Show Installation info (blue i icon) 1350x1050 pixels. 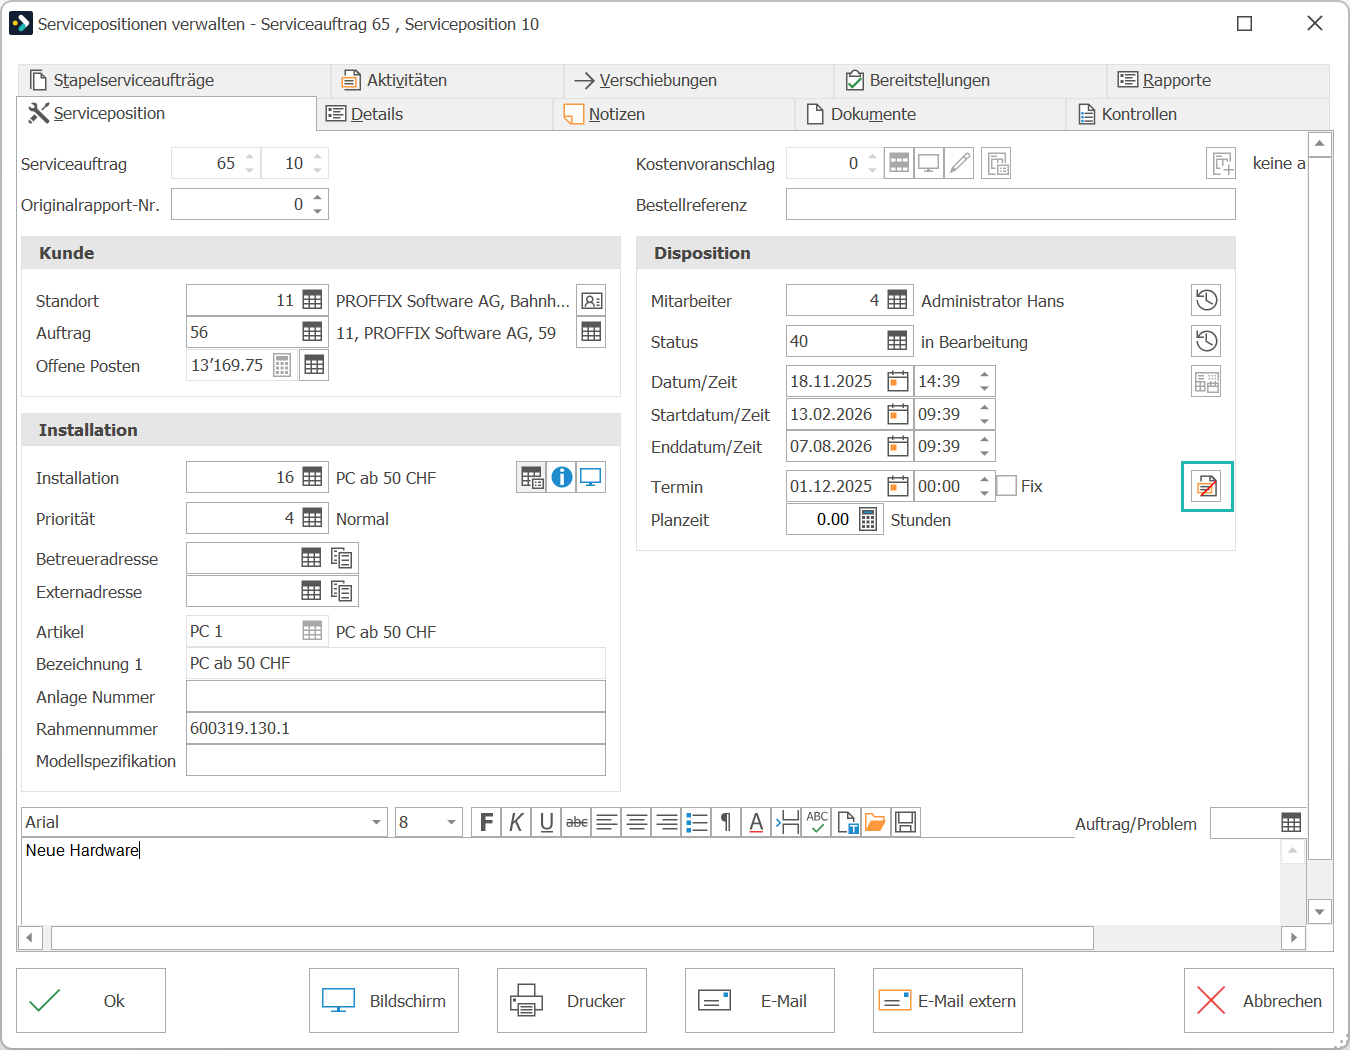coord(562,477)
